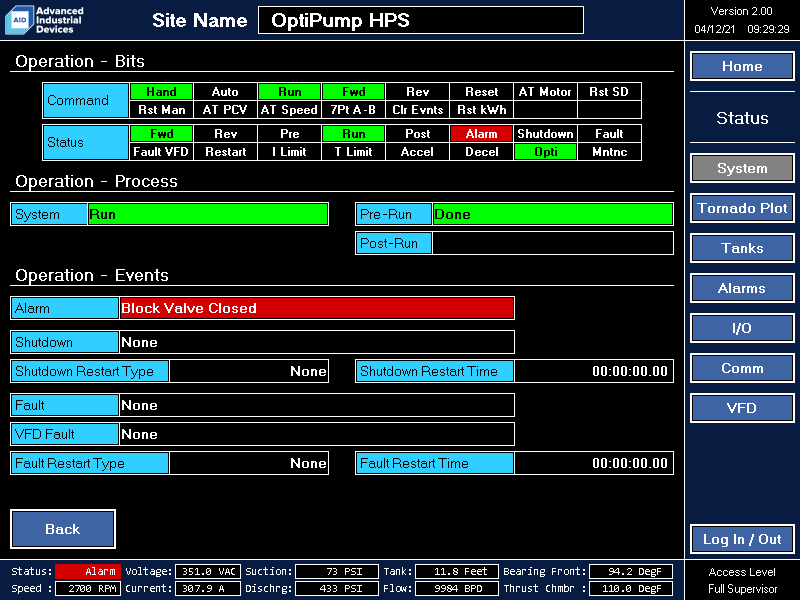Screen dimensions: 800x600
Task: Toggle the Hand command bit
Action: click(x=161, y=92)
